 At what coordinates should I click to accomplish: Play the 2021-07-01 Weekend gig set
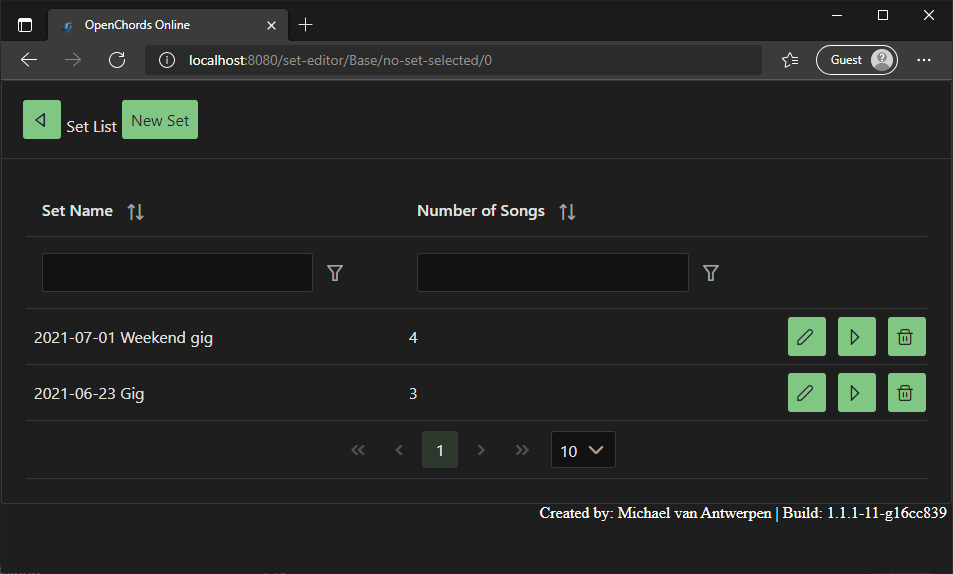tap(856, 337)
